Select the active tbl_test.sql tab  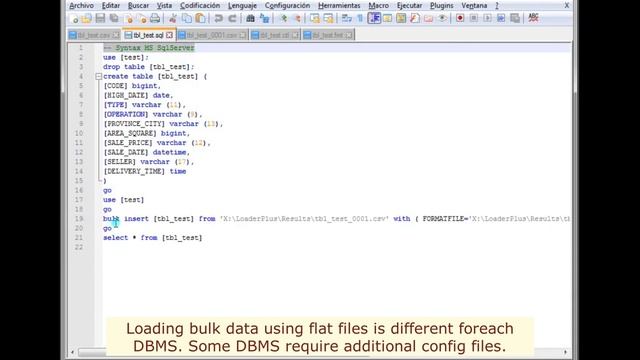[149, 35]
